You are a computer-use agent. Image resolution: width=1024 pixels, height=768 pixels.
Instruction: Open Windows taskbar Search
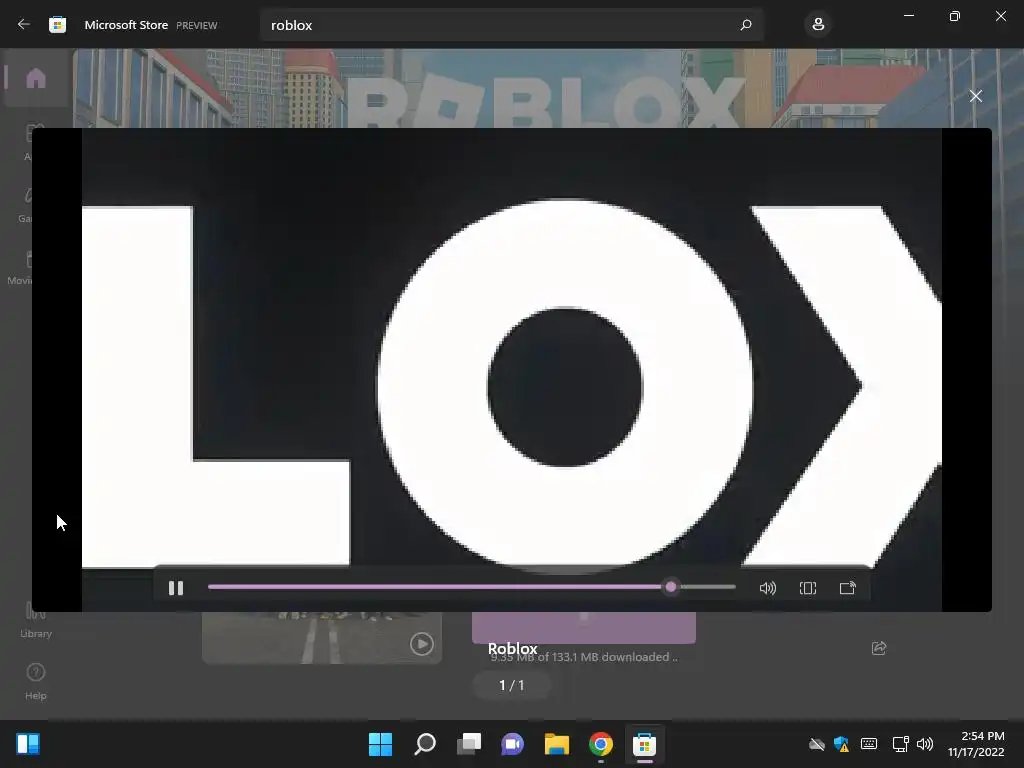click(425, 744)
